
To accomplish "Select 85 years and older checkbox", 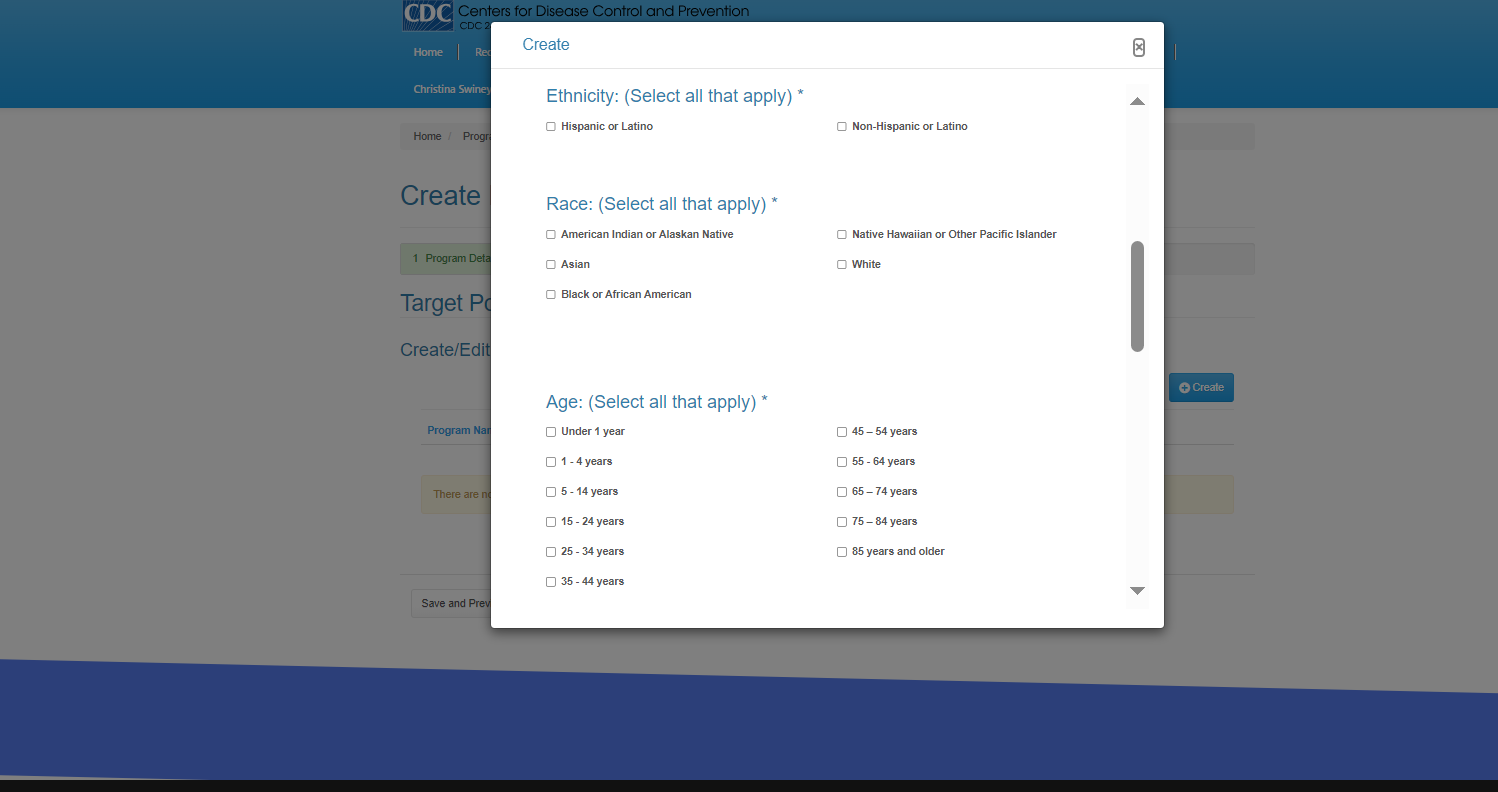I will click(x=842, y=552).
